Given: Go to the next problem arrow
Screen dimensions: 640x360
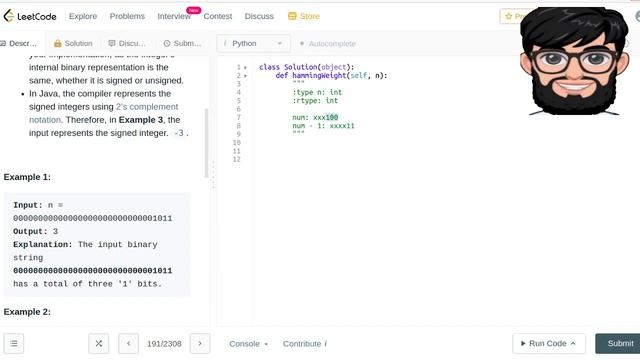Looking at the screenshot, I should [200, 343].
